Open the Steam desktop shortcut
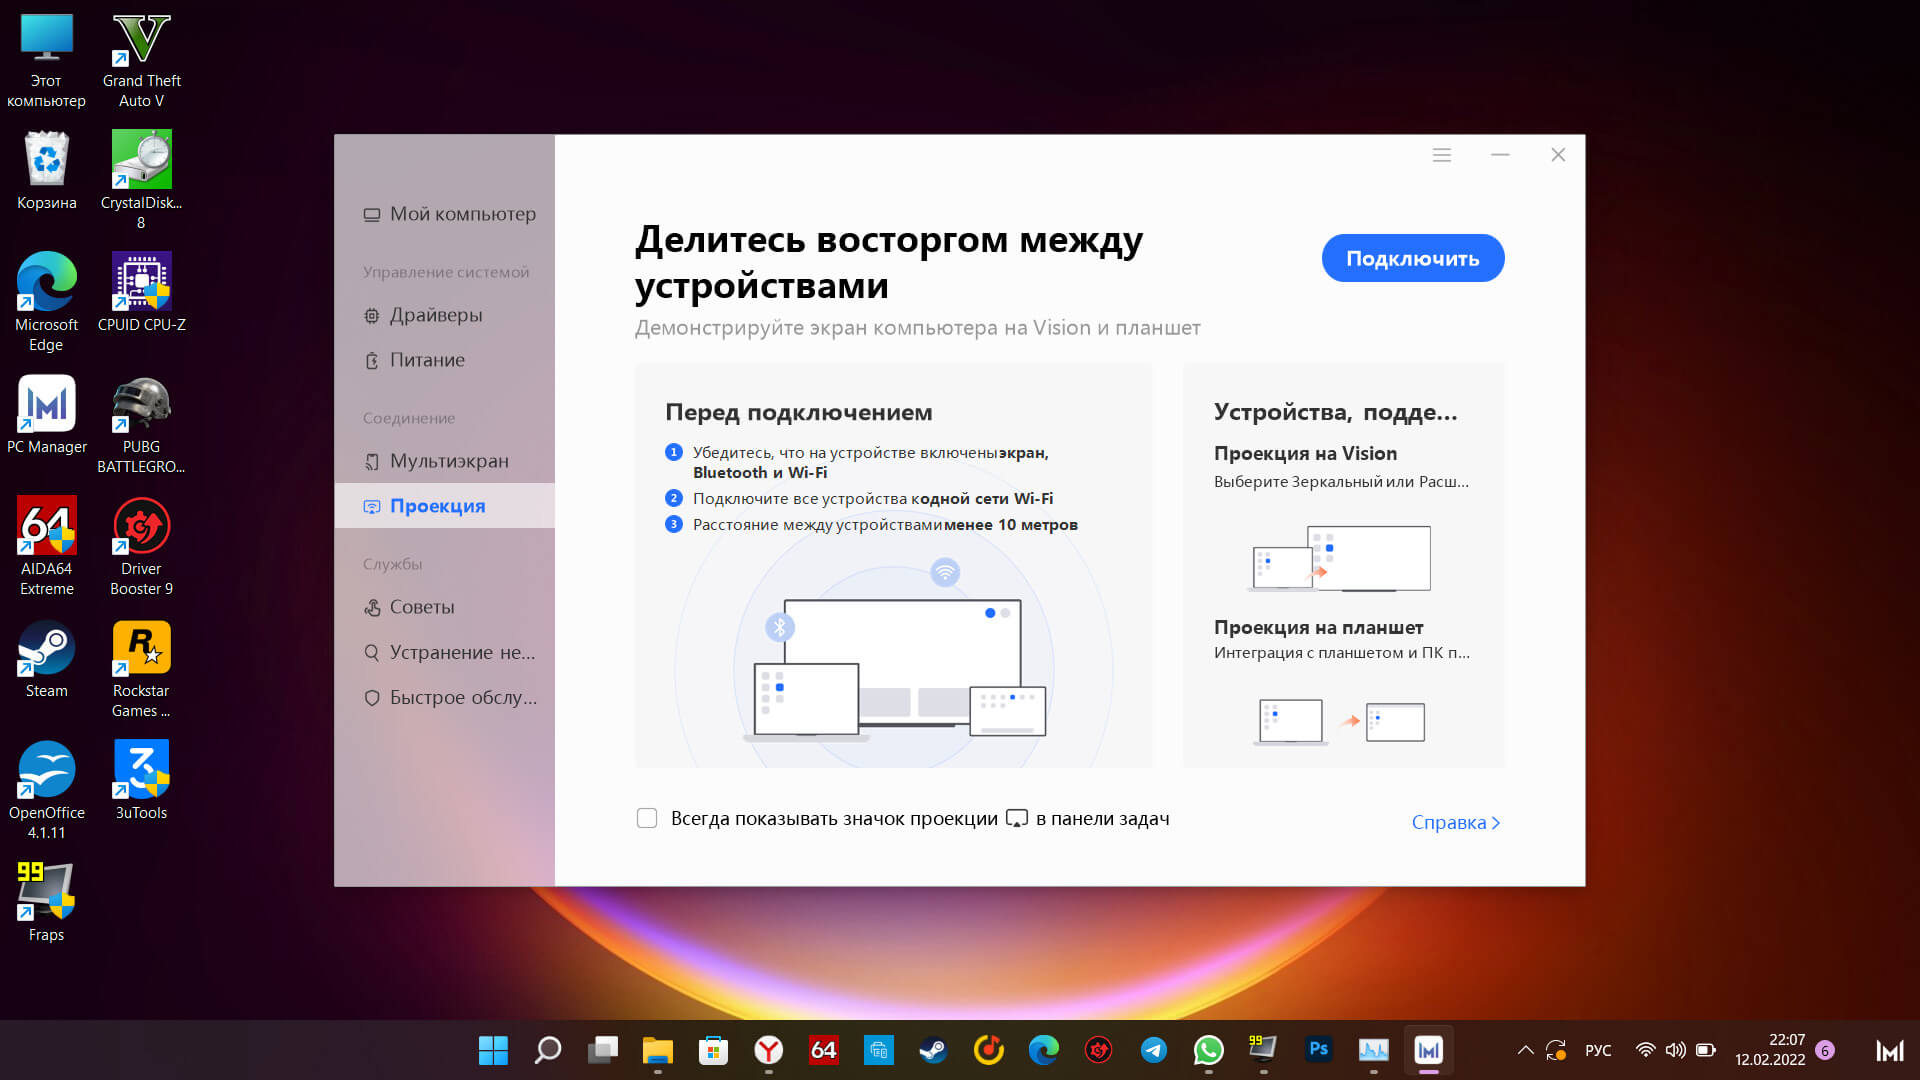 pyautogui.click(x=46, y=650)
